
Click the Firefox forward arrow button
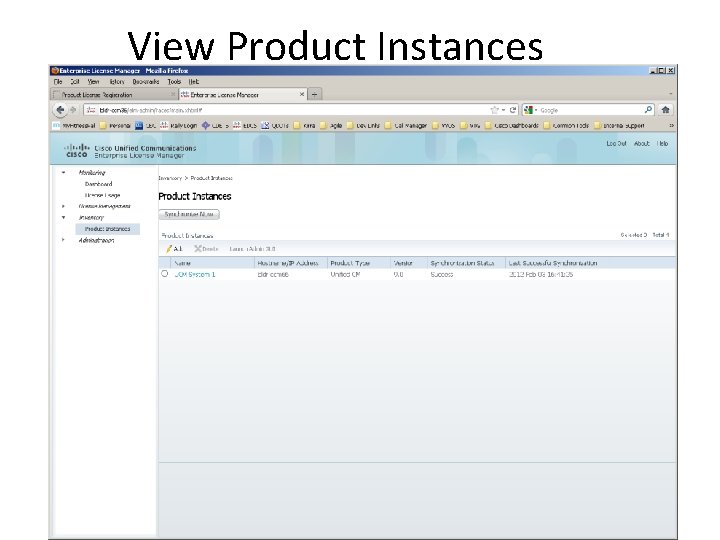73,110
